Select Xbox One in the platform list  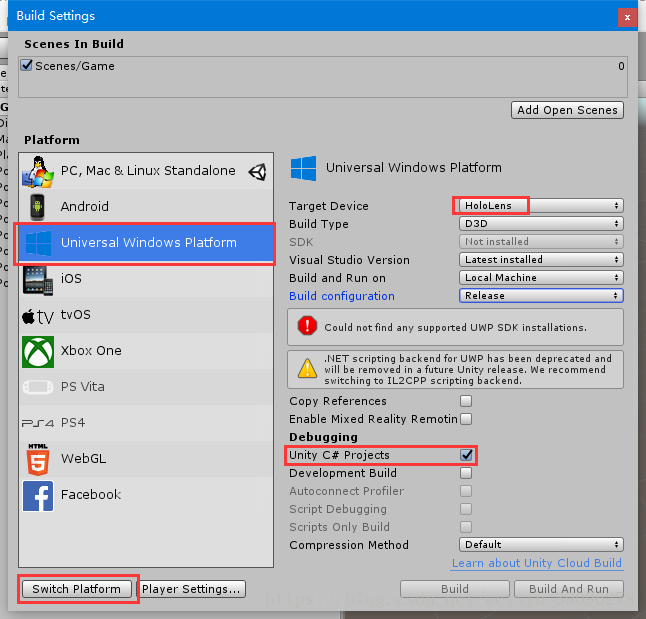point(146,351)
